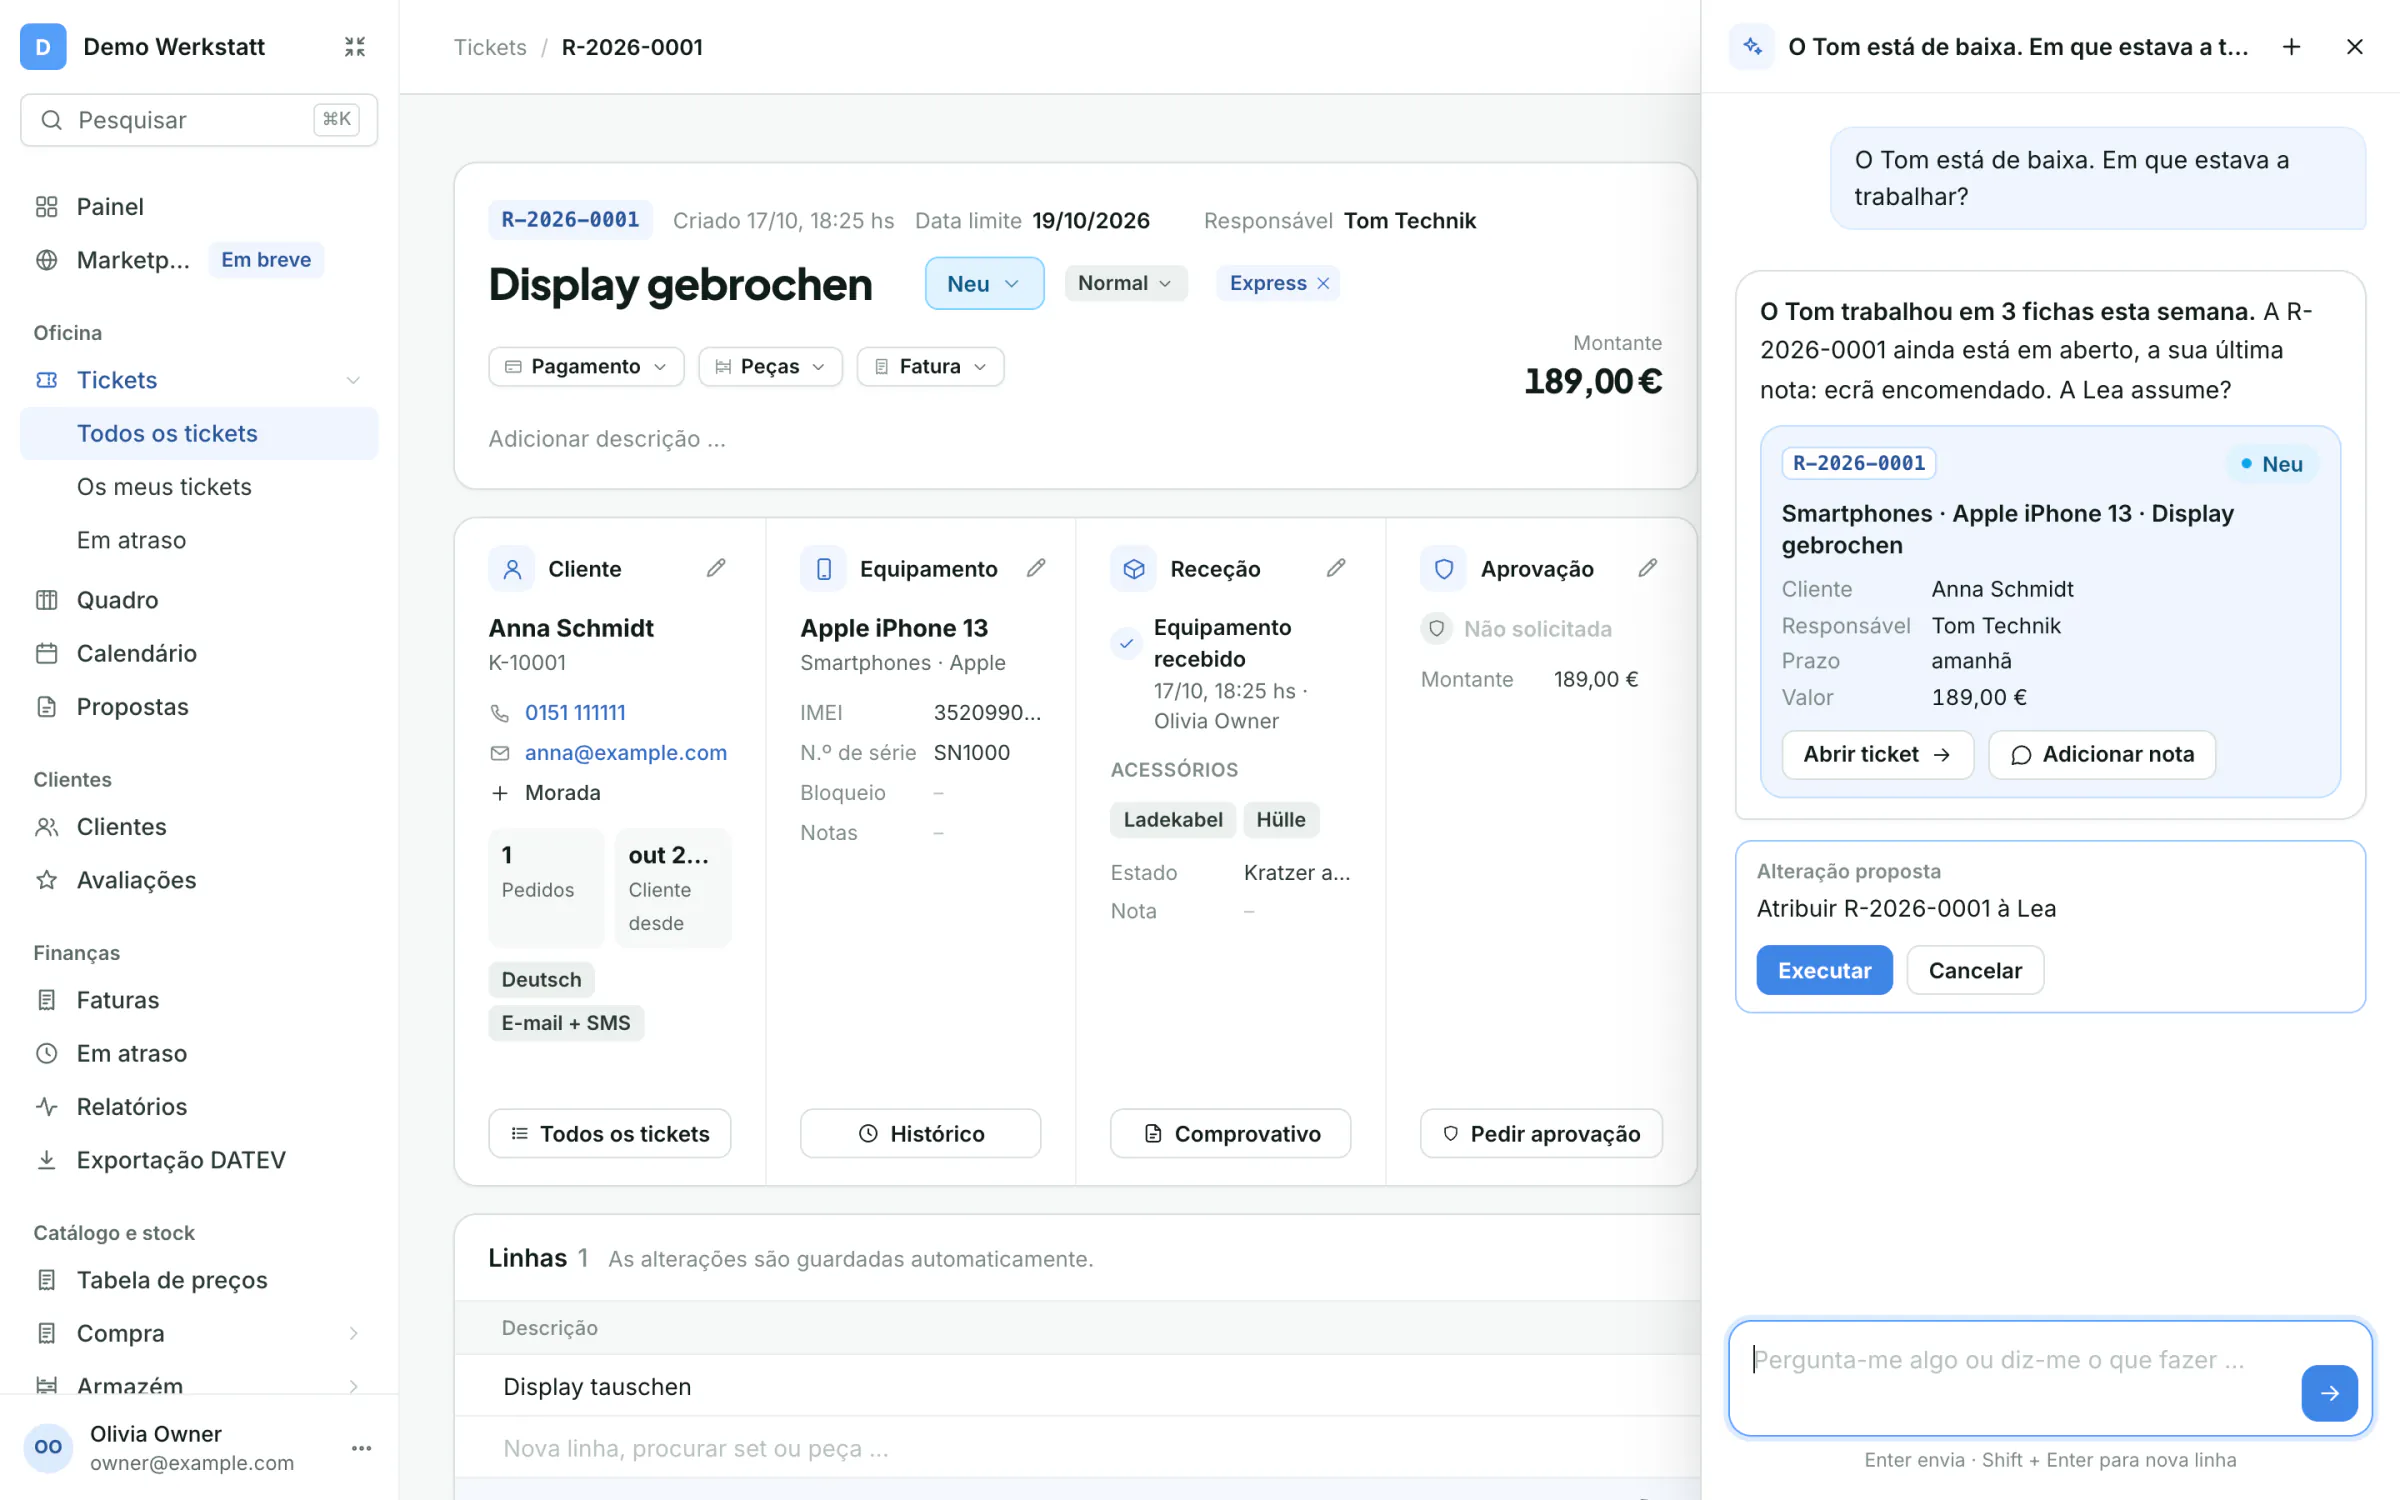
Task: Open the Fatura dropdown
Action: click(930, 366)
